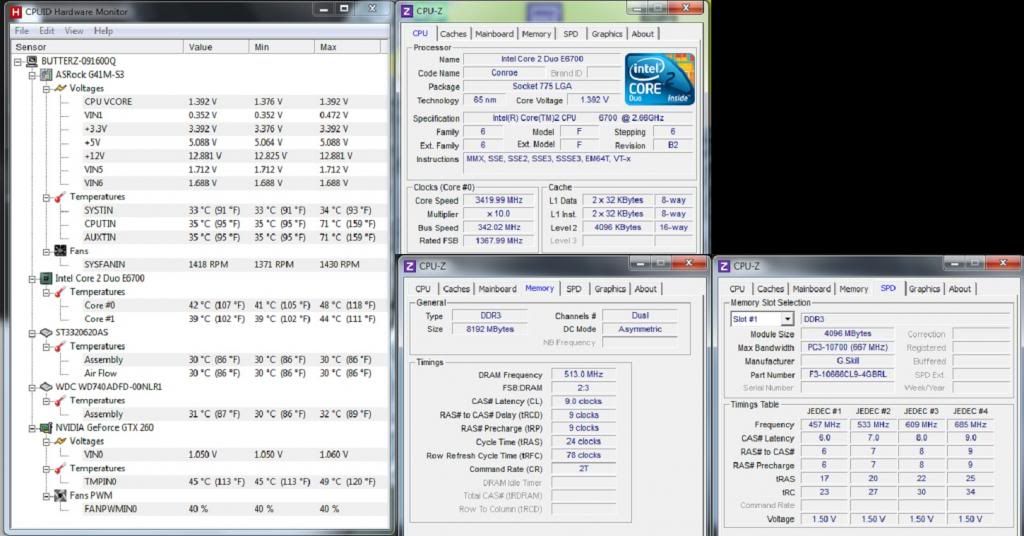Click the processor Name field Intel Core 2 Duo E6700
1024x536 pixels.
tap(542, 59)
